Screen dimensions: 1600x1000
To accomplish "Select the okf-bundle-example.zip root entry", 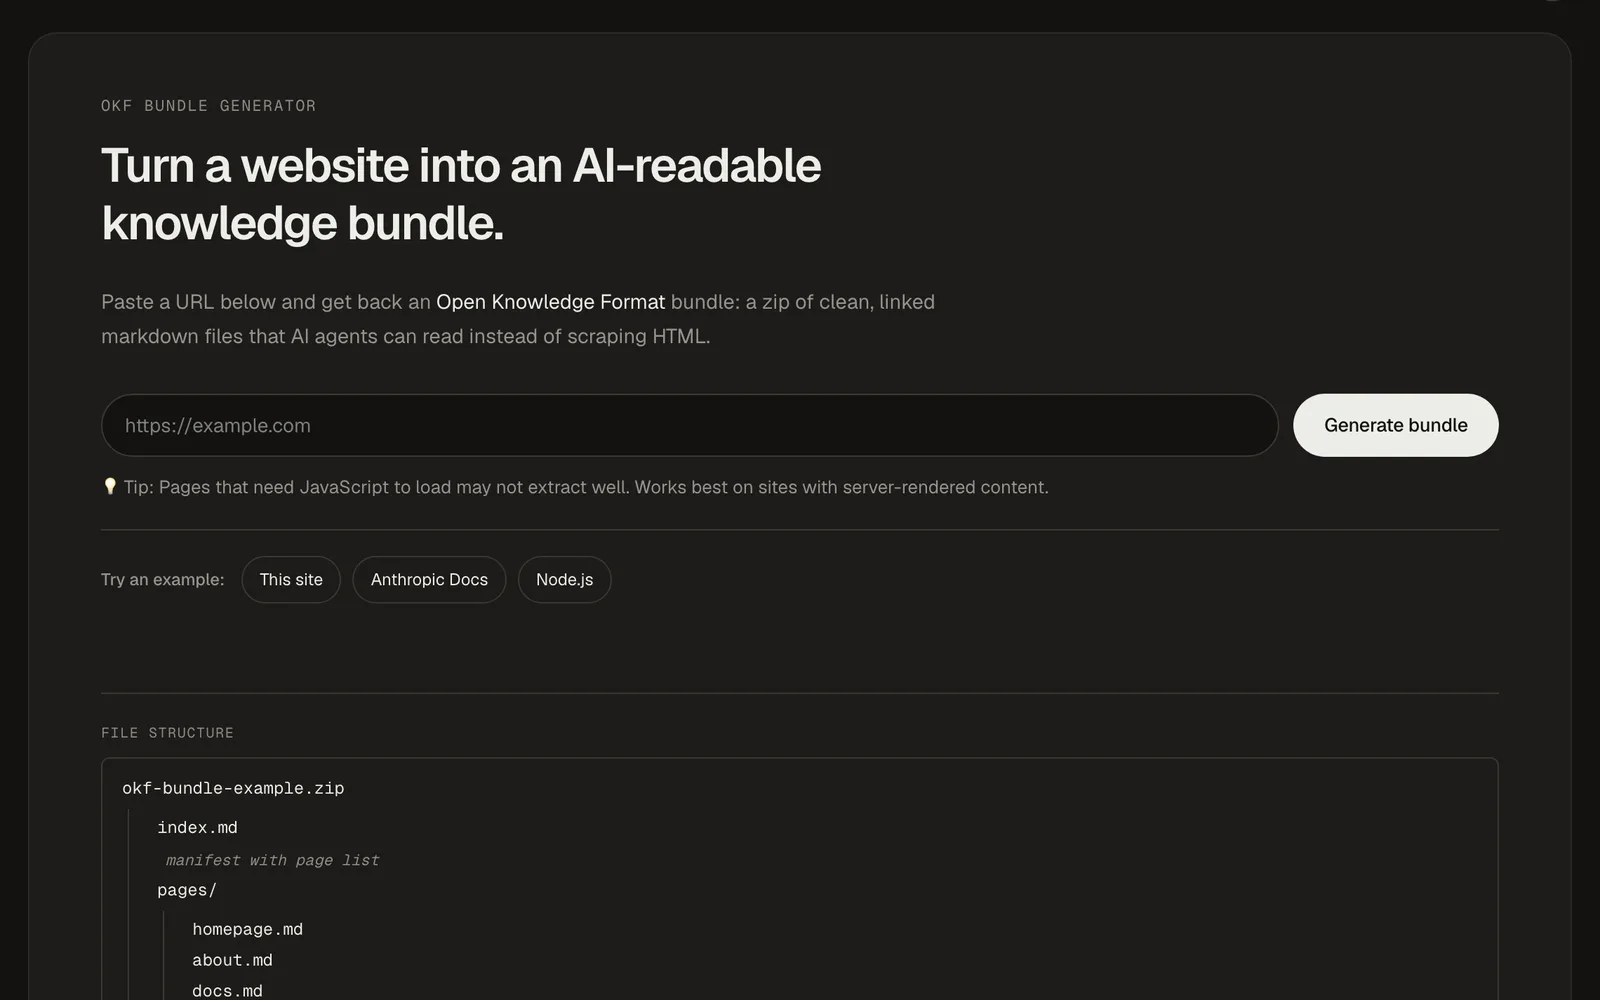I will click(x=233, y=788).
